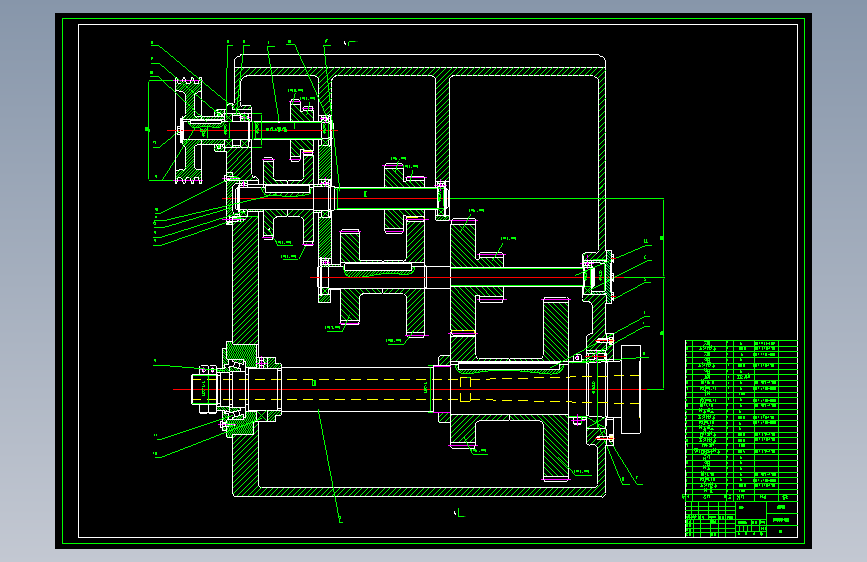Click the parts list table beside the gearbox
Image resolution: width=867 pixels, height=562 pixels.
(741, 418)
